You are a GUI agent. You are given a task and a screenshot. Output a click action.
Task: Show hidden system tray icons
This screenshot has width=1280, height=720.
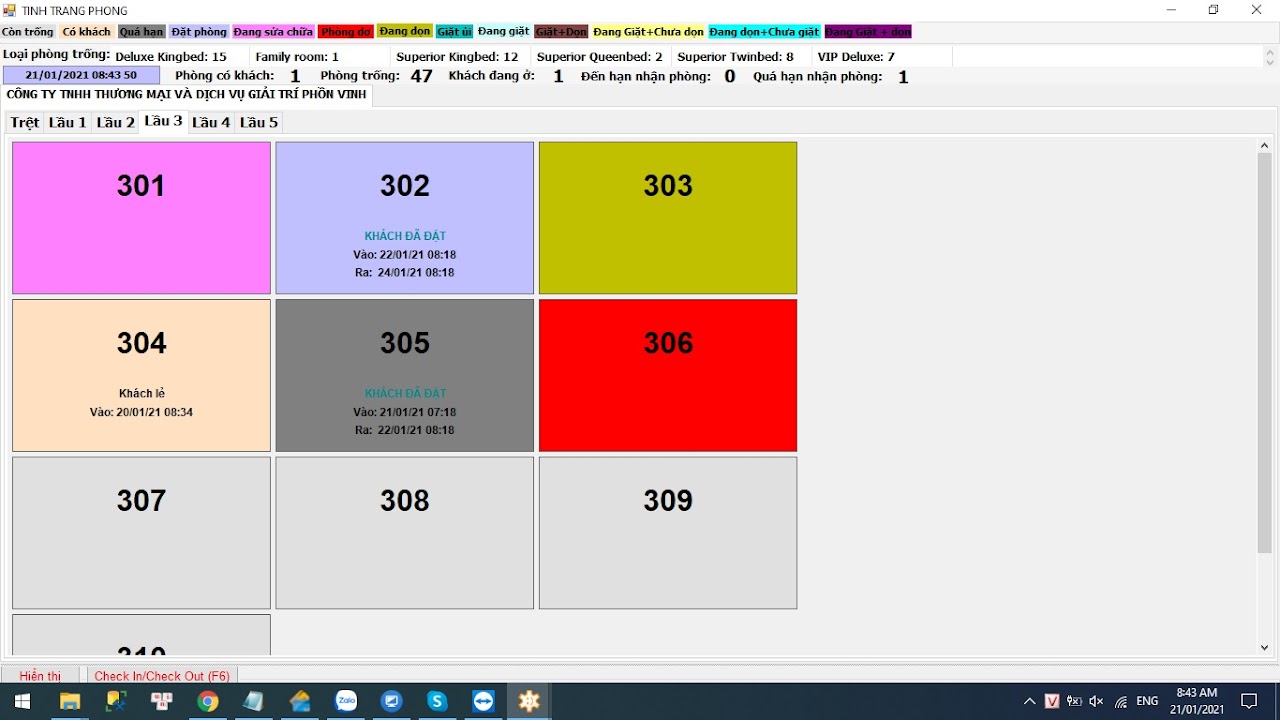point(1029,701)
